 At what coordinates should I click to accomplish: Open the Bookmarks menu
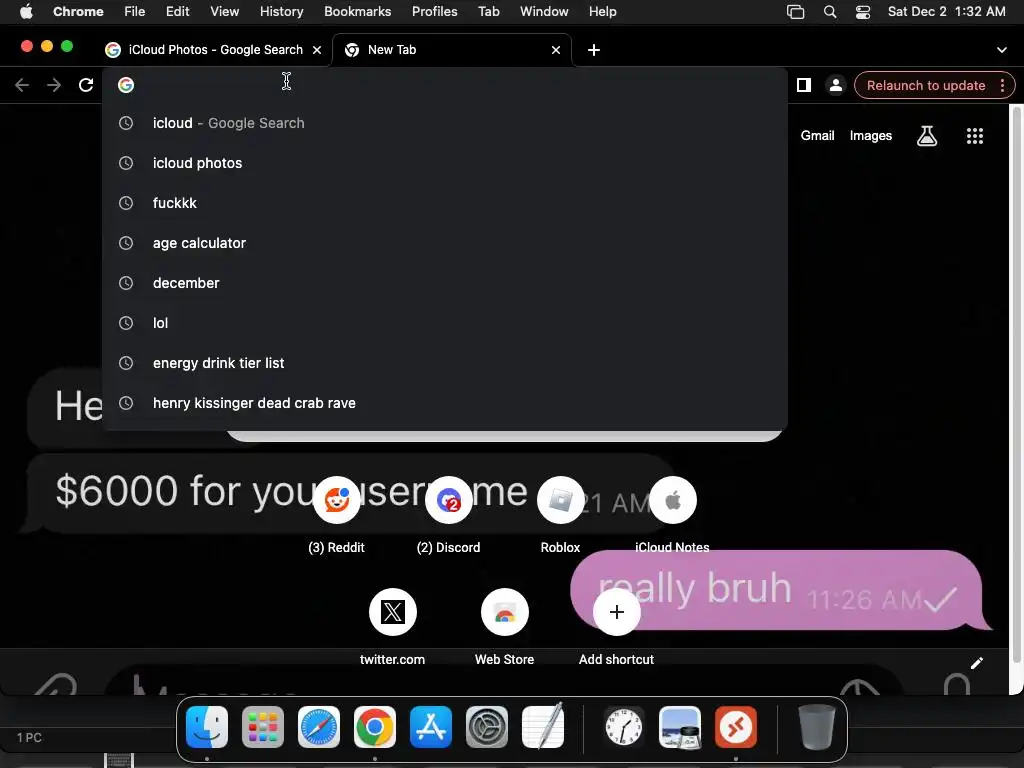pyautogui.click(x=357, y=12)
